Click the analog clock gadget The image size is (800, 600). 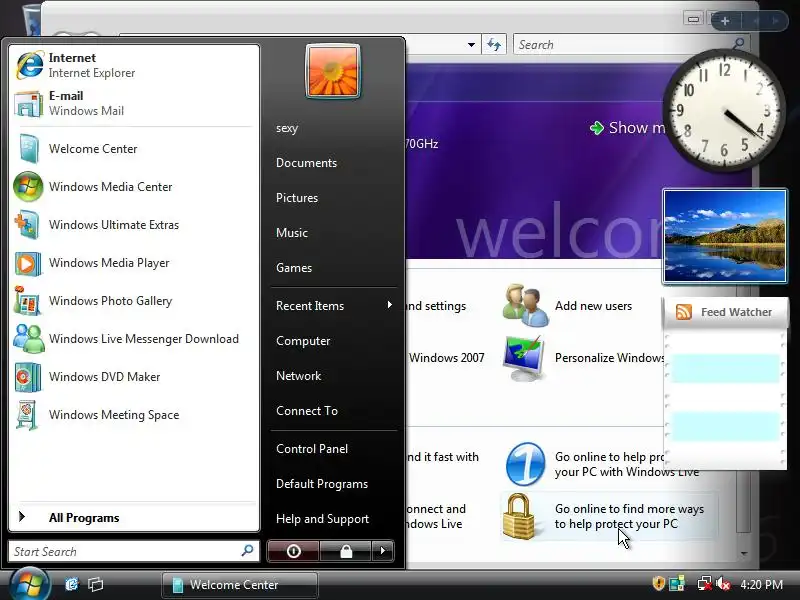724,111
